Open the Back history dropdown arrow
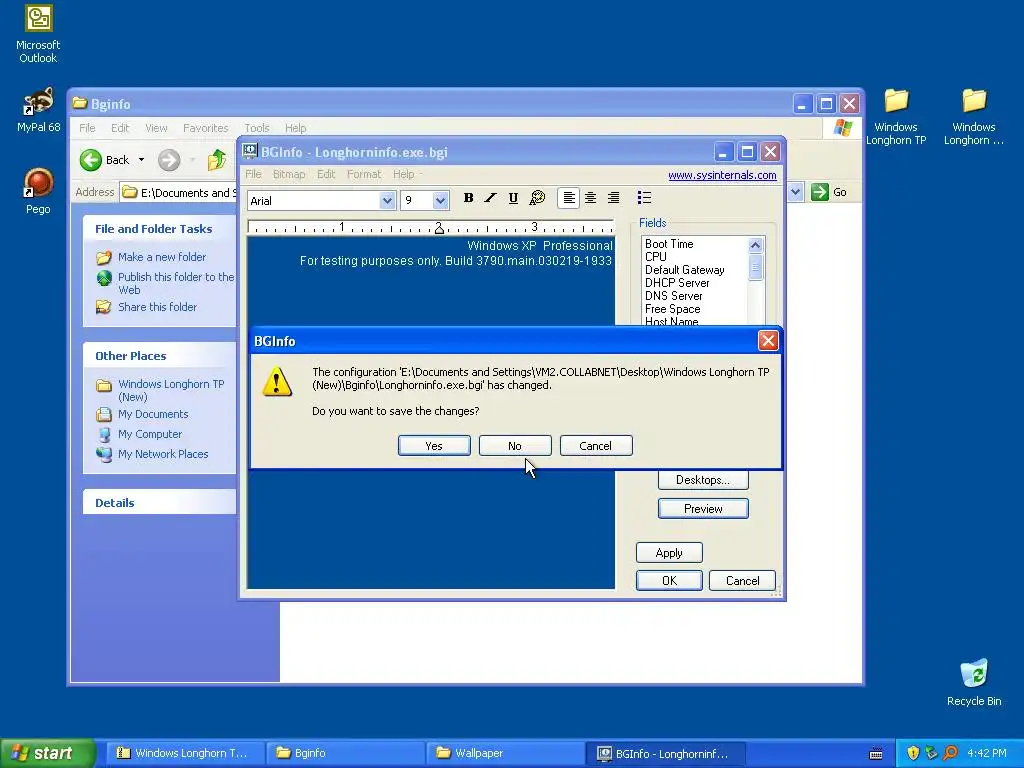This screenshot has height=768, width=1024. (x=141, y=160)
